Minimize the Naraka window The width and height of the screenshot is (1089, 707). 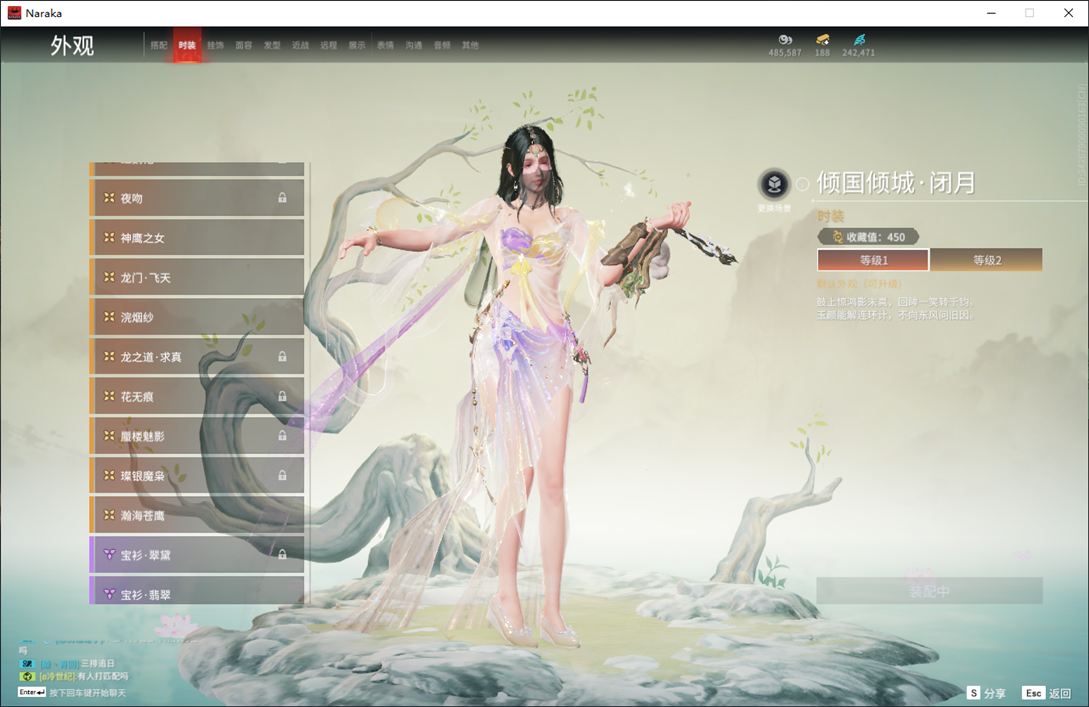(x=991, y=13)
